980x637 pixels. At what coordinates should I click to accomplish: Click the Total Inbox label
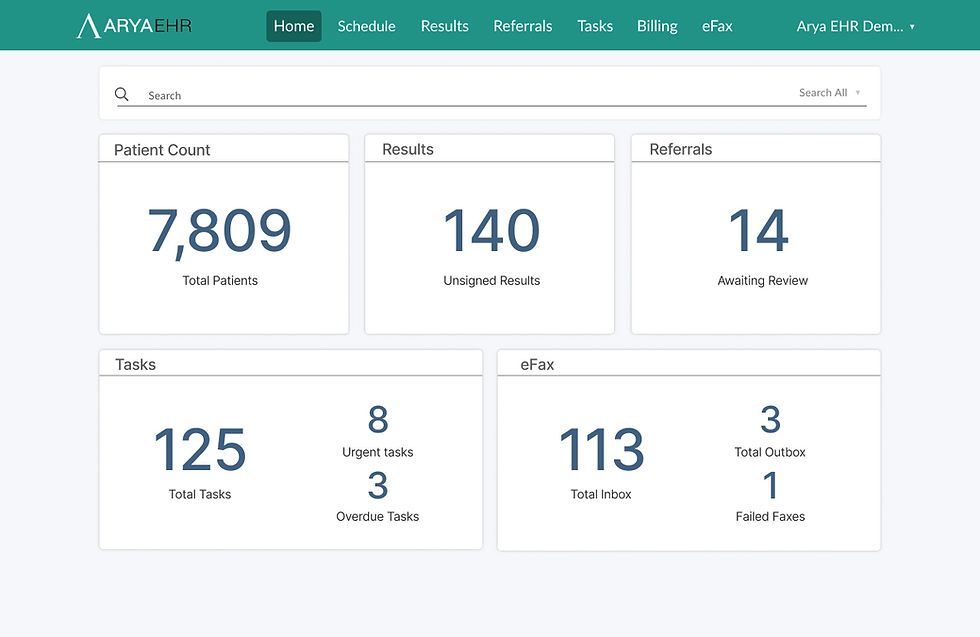tap(601, 494)
